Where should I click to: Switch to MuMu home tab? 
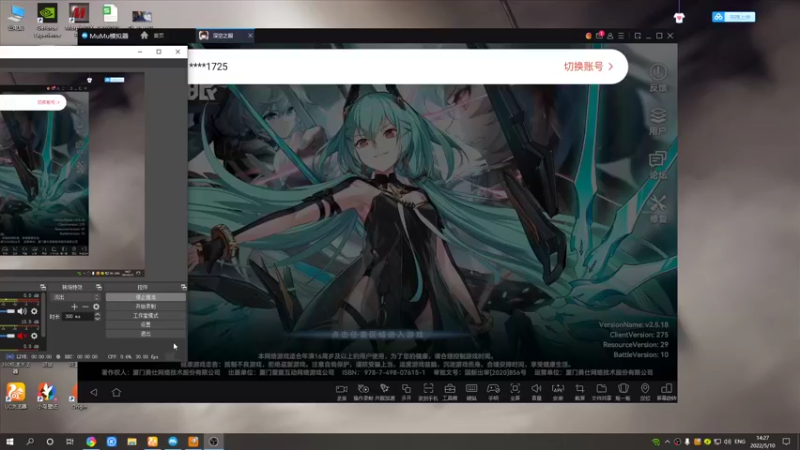coord(152,36)
